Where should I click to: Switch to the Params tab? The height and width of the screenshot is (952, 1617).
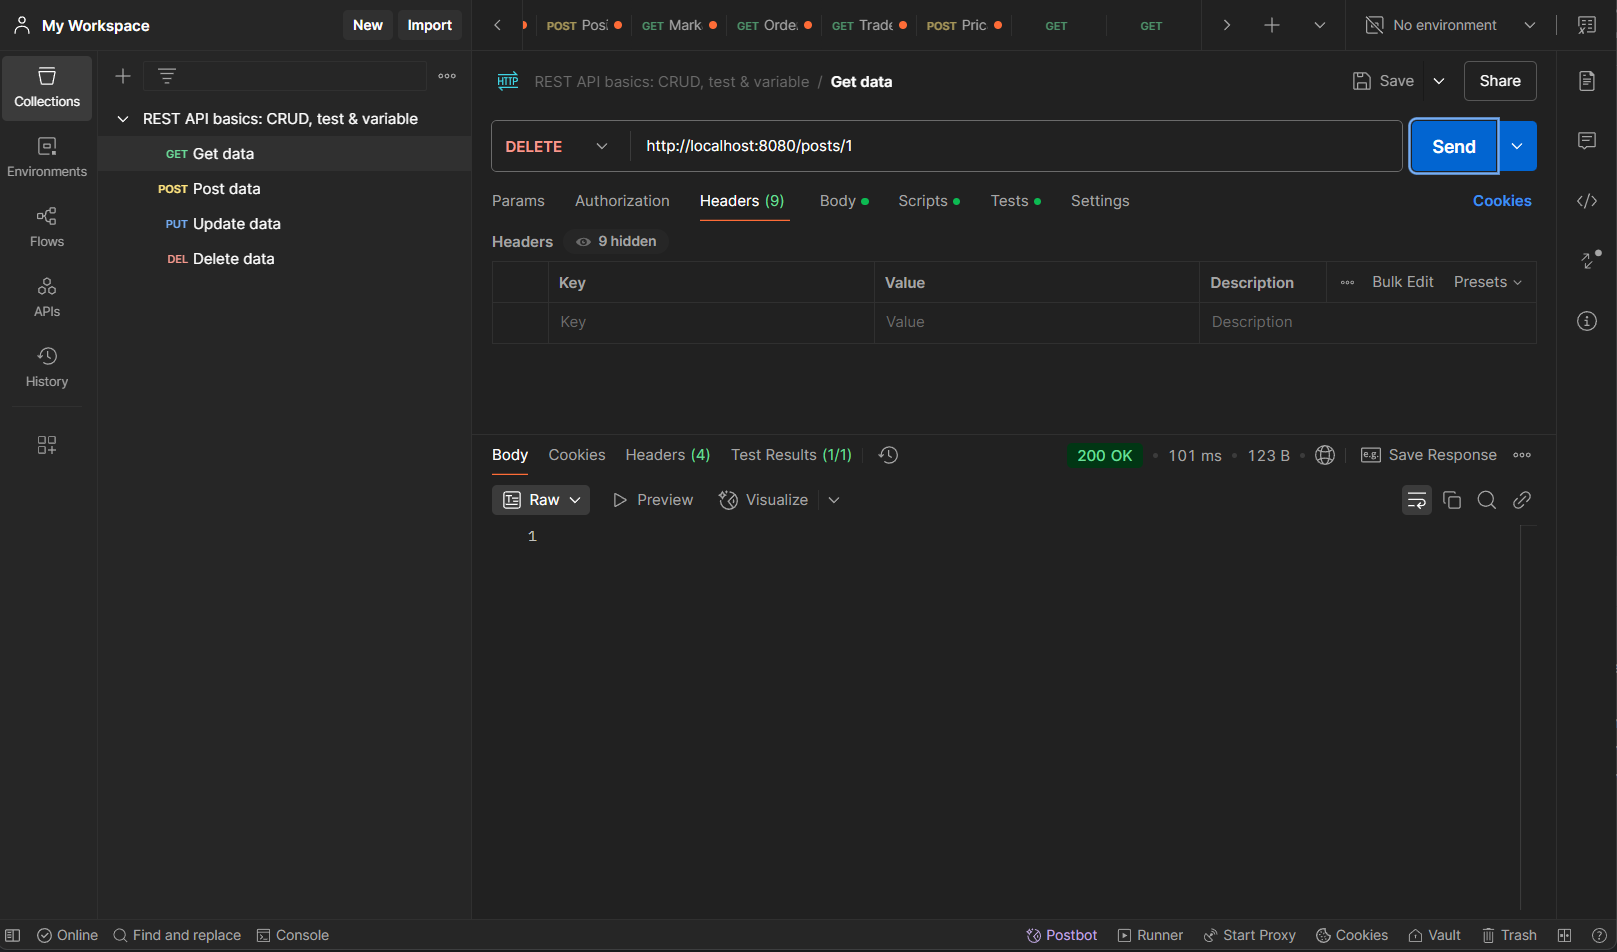[518, 201]
